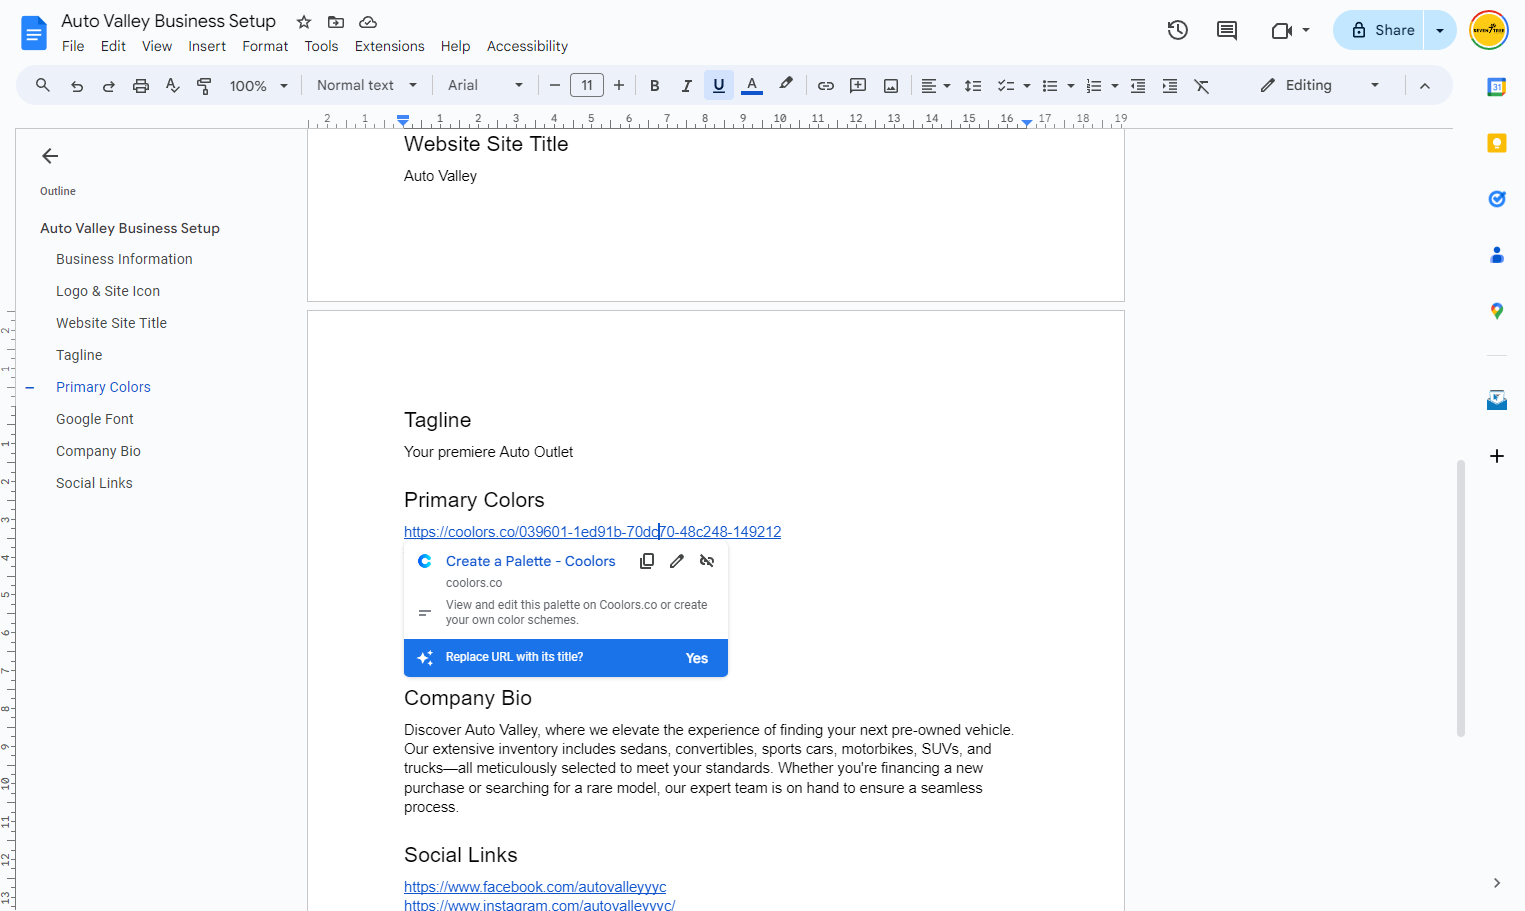Open the Insert menu
This screenshot has width=1525, height=911.
(207, 46)
